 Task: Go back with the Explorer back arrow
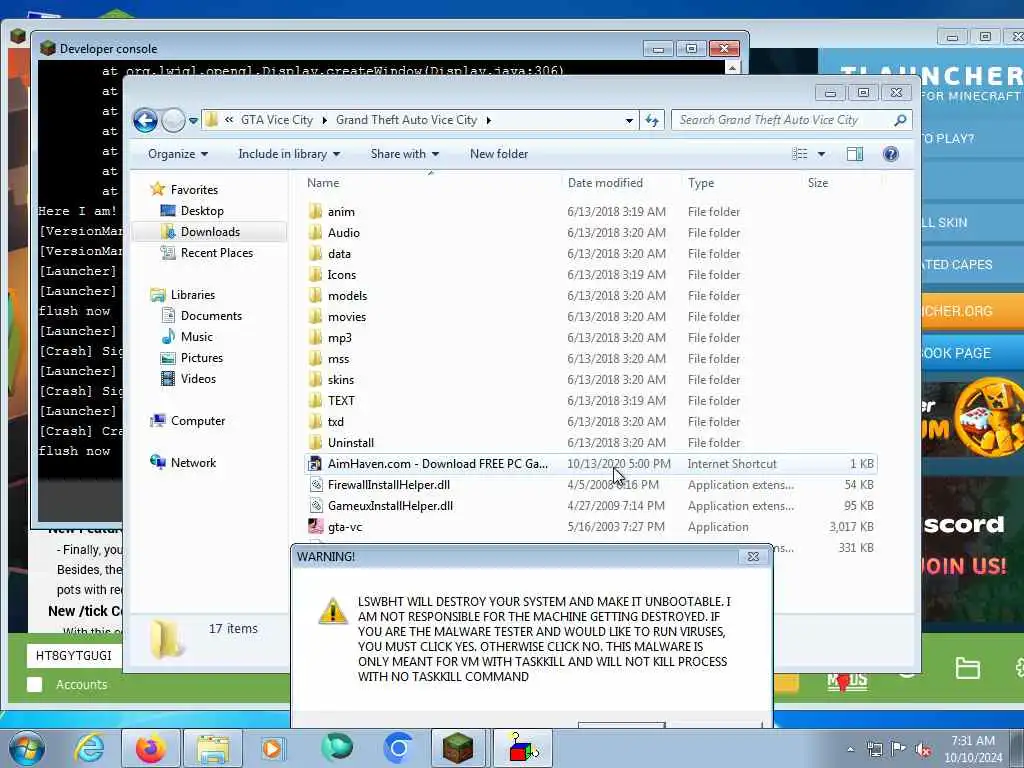145,120
